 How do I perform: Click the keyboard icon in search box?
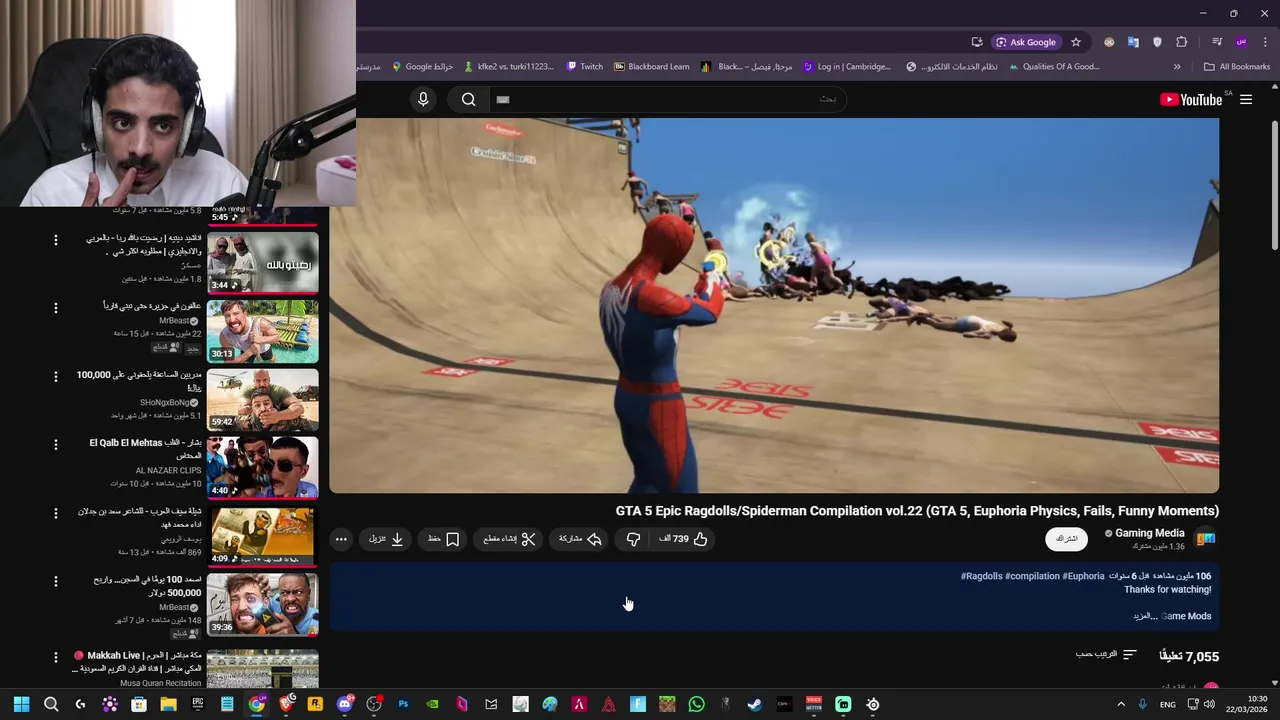(x=503, y=99)
